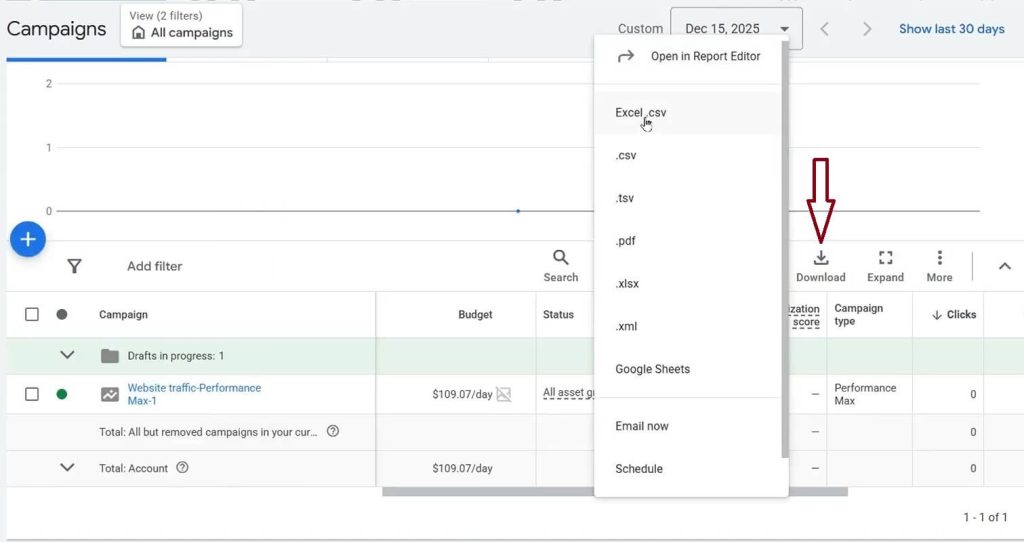Click the All asset status text
Image resolution: width=1024 pixels, height=542 pixels.
568,393
